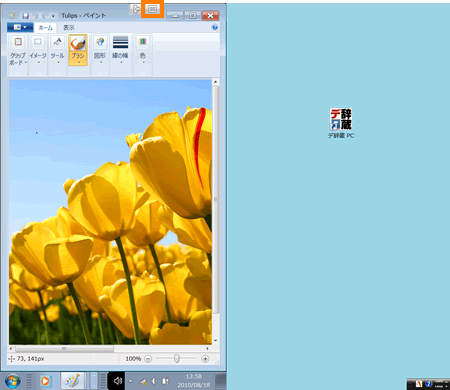Open the Windows Start orb
450x390 pixels.
pos(13,381)
